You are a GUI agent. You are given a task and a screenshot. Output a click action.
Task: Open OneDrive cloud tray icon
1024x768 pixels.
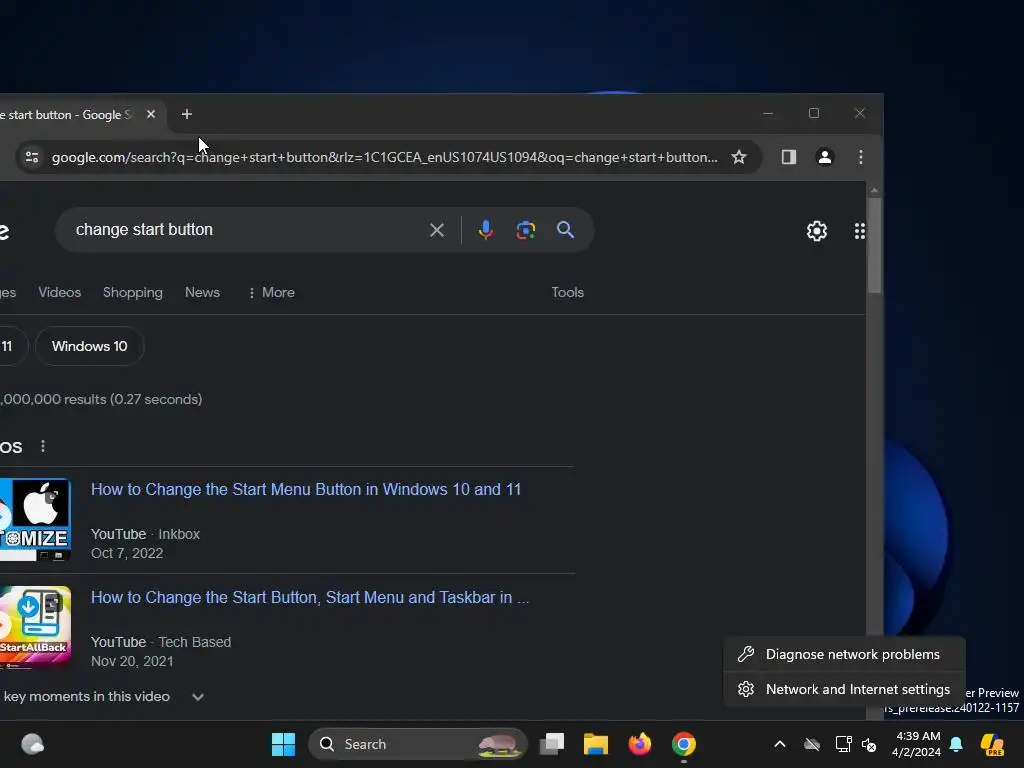[812, 744]
